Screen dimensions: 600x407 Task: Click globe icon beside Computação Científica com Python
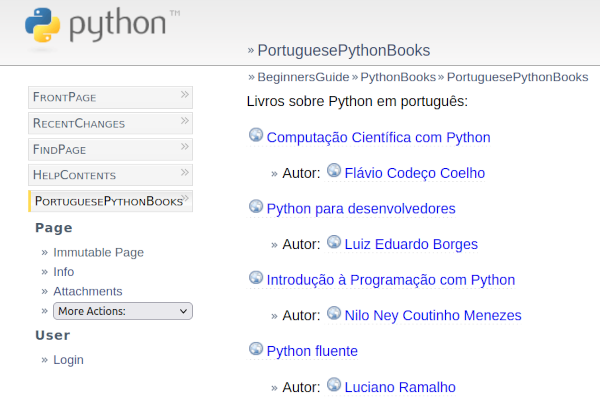256,135
